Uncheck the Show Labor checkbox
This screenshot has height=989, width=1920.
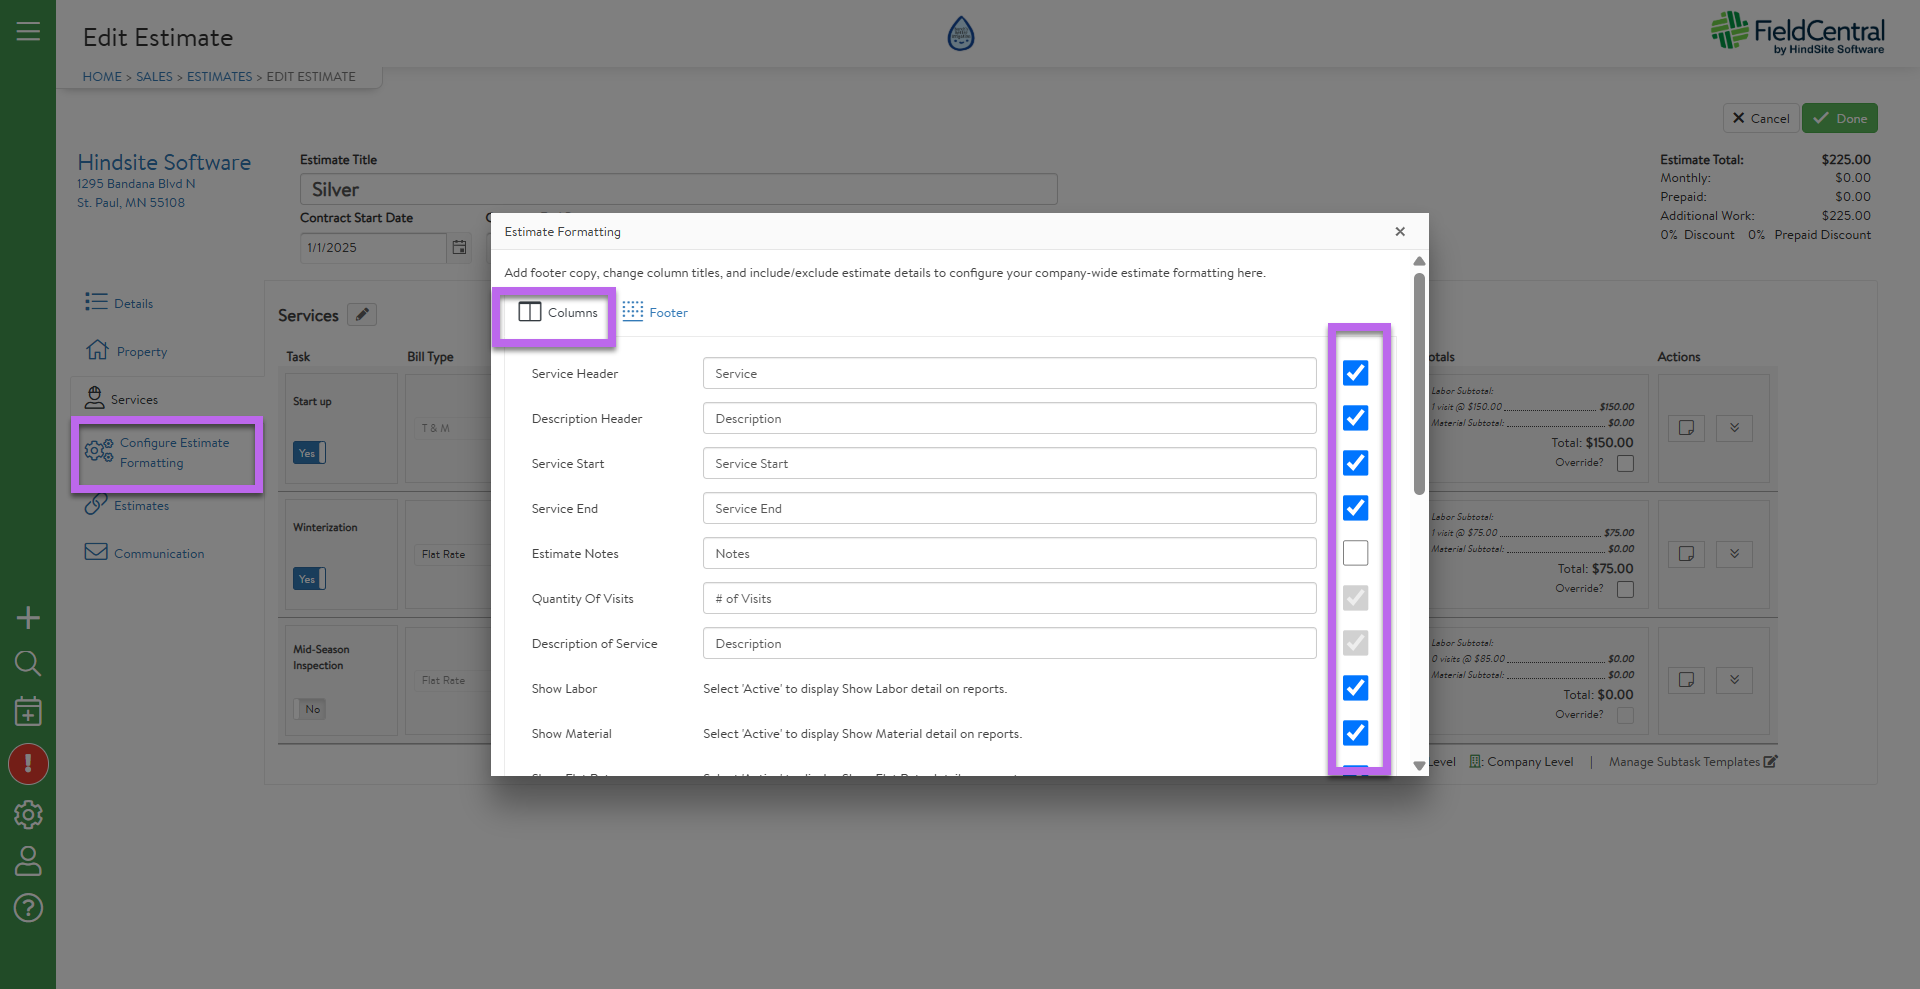(x=1355, y=688)
